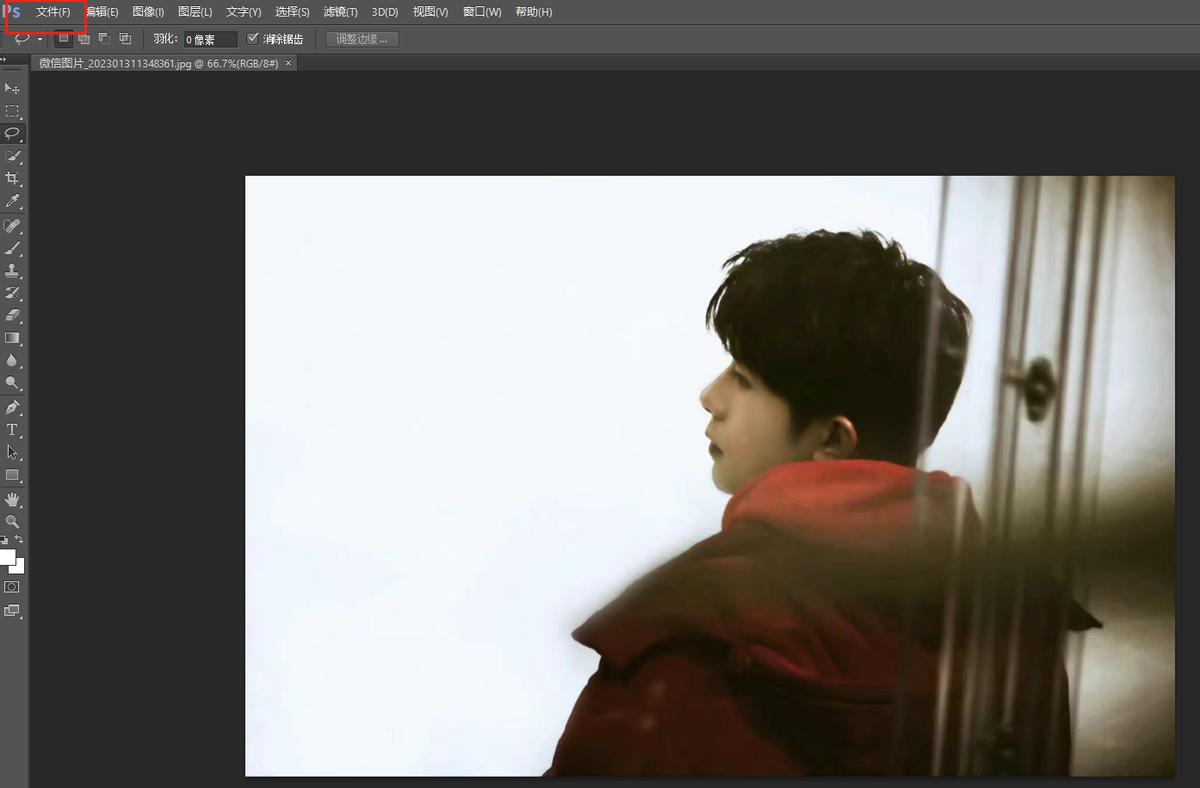Select the Horizontal Type tool
The width and height of the screenshot is (1200, 788).
tap(12, 430)
